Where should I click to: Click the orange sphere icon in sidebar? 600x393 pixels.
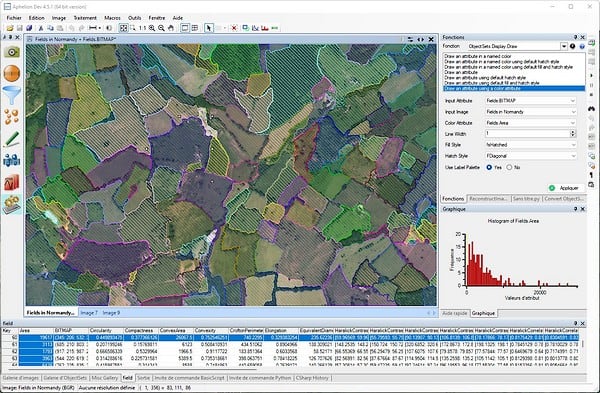[x=12, y=73]
